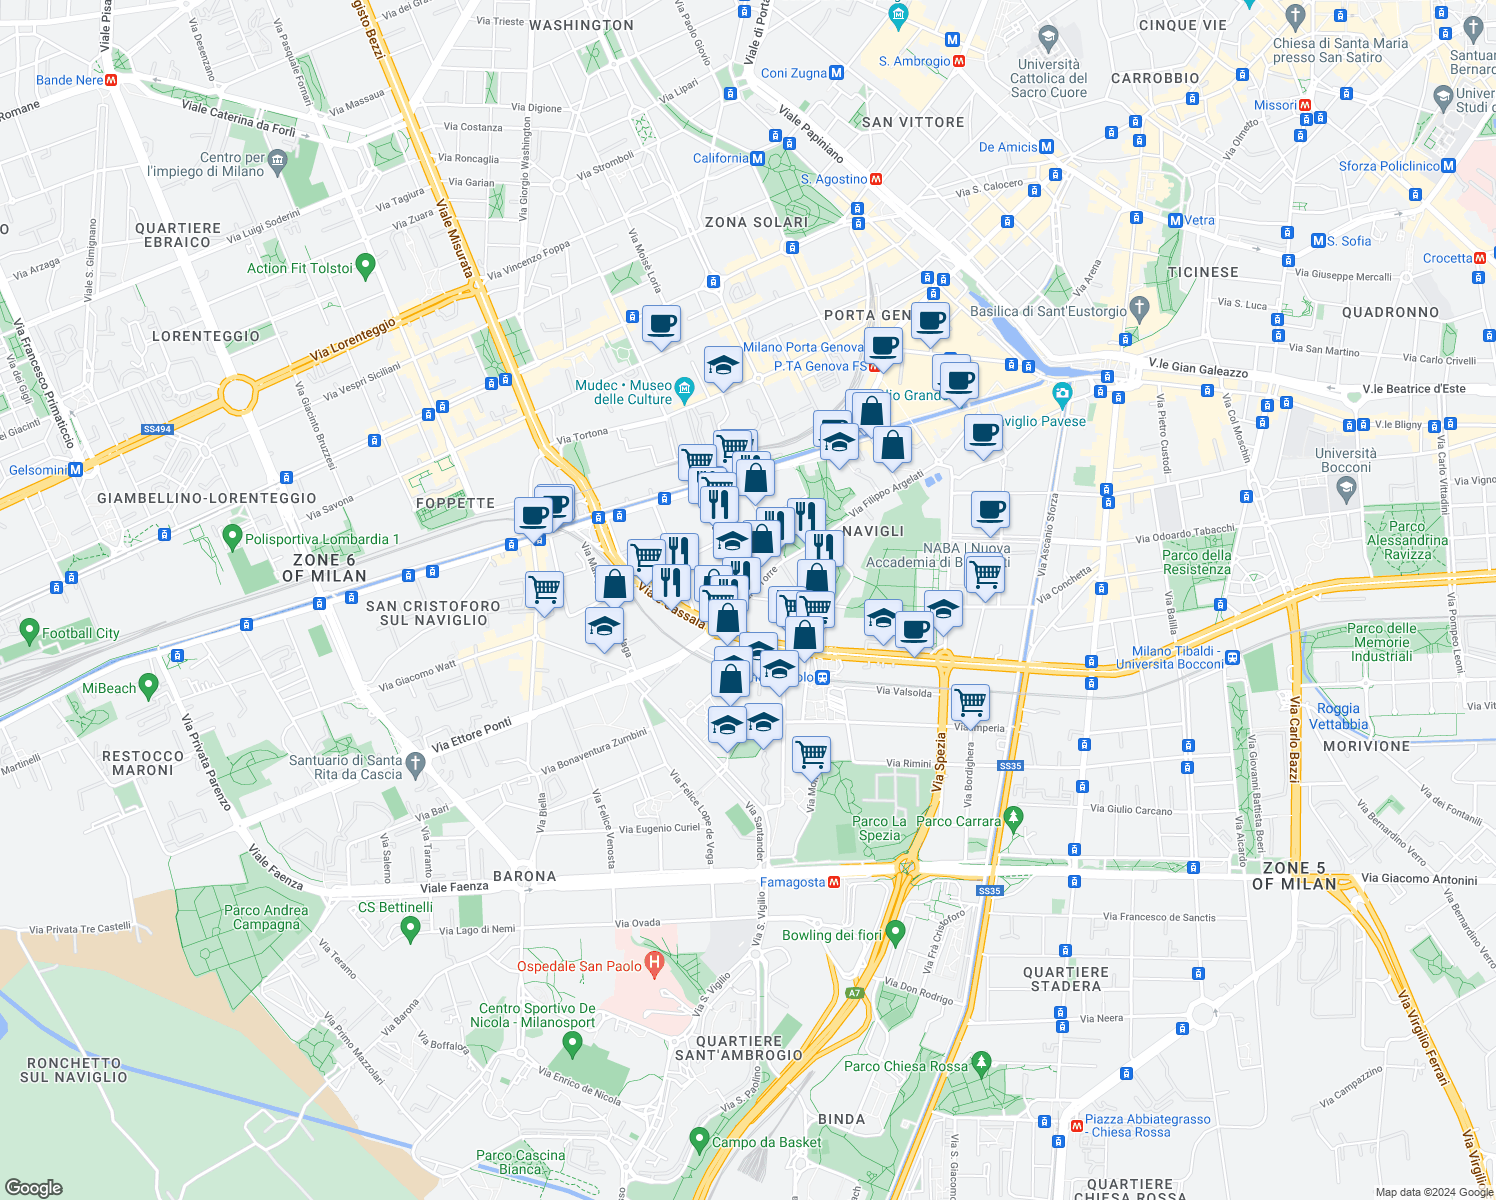The height and width of the screenshot is (1200, 1496).
Task: Click the 'Parco Alessandrina Ravizza' label
Action: [x=1407, y=540]
